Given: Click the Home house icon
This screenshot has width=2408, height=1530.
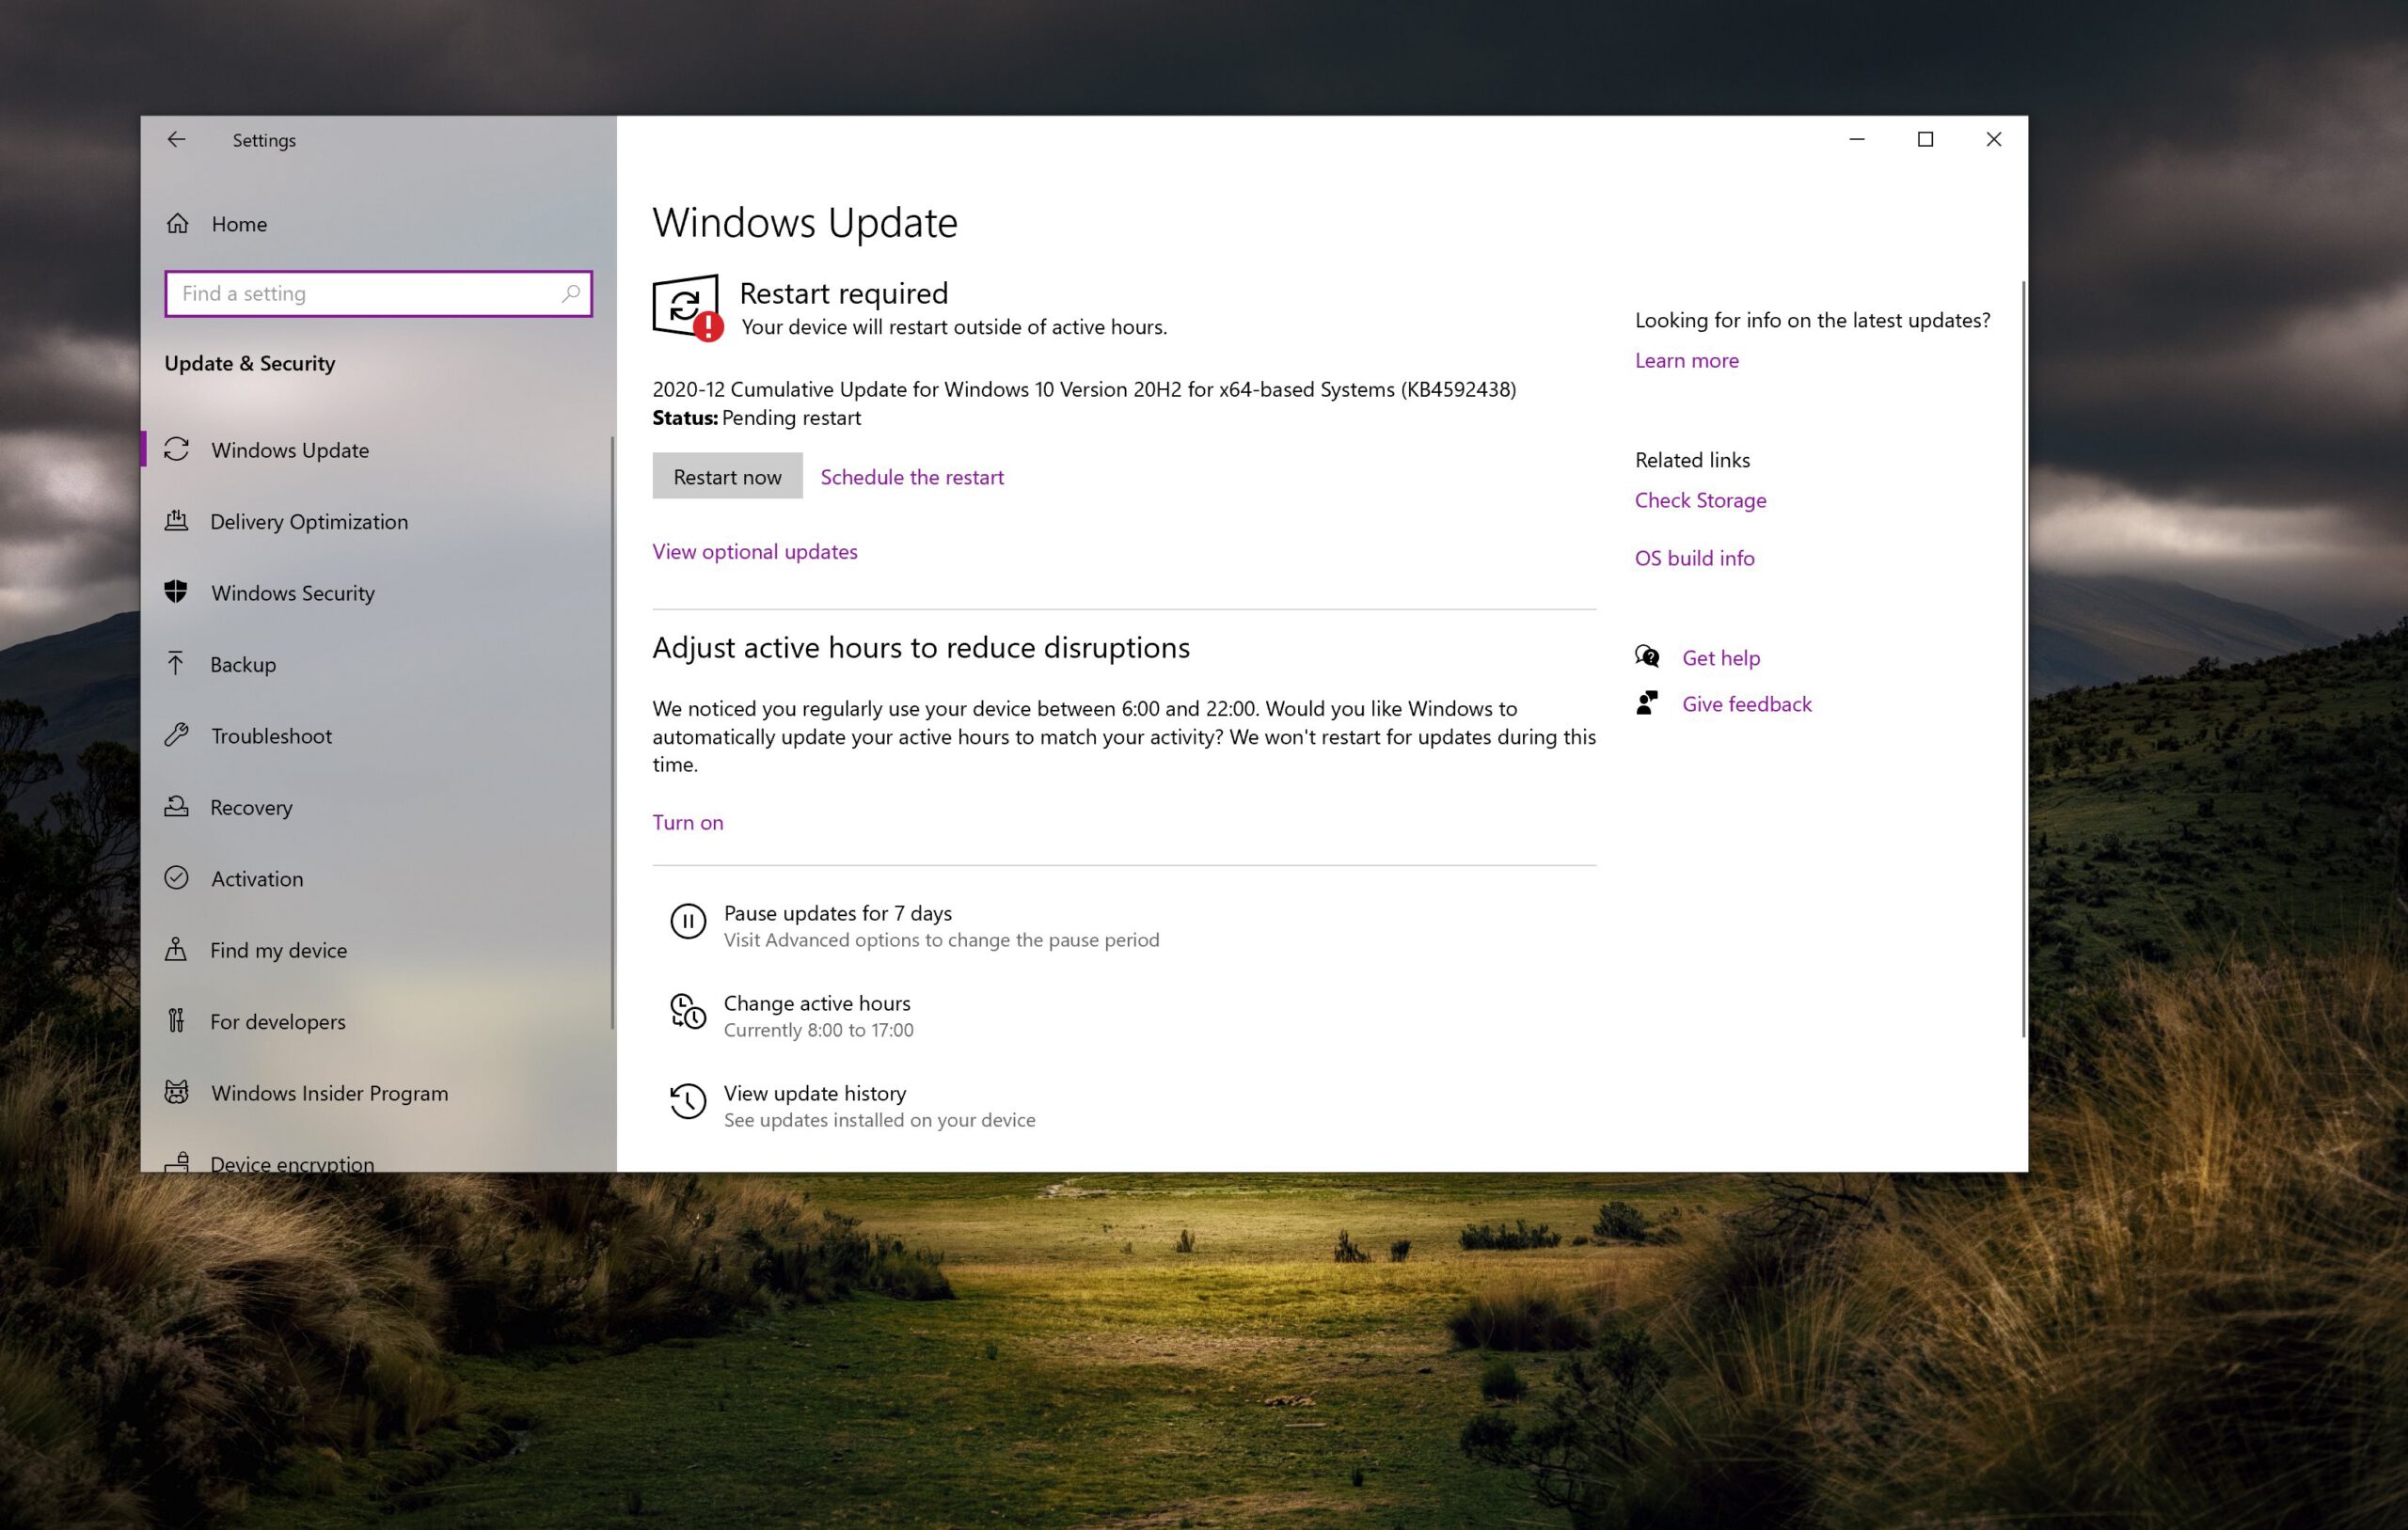Looking at the screenshot, I should coord(177,223).
